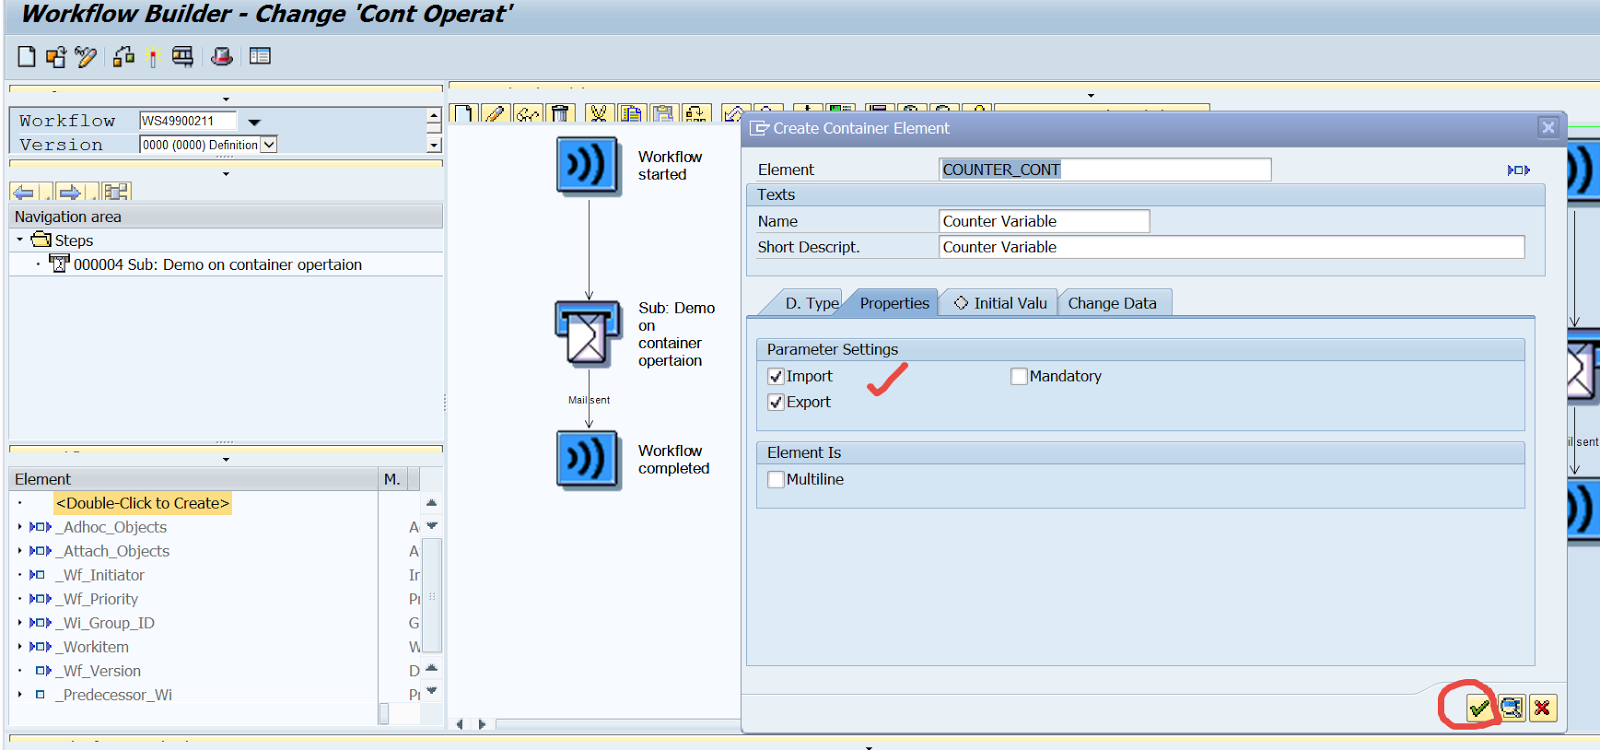Viewport: 1600px width, 750px height.
Task: Click the Element column header
Action: click(193, 479)
